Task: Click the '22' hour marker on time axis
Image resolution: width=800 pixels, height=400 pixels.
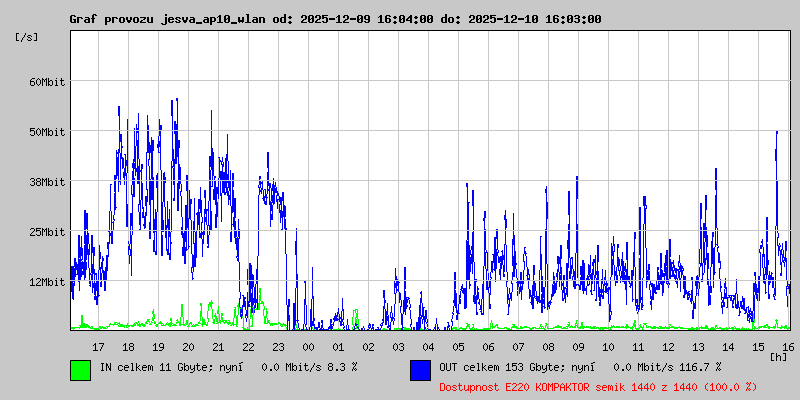Action: tap(248, 347)
